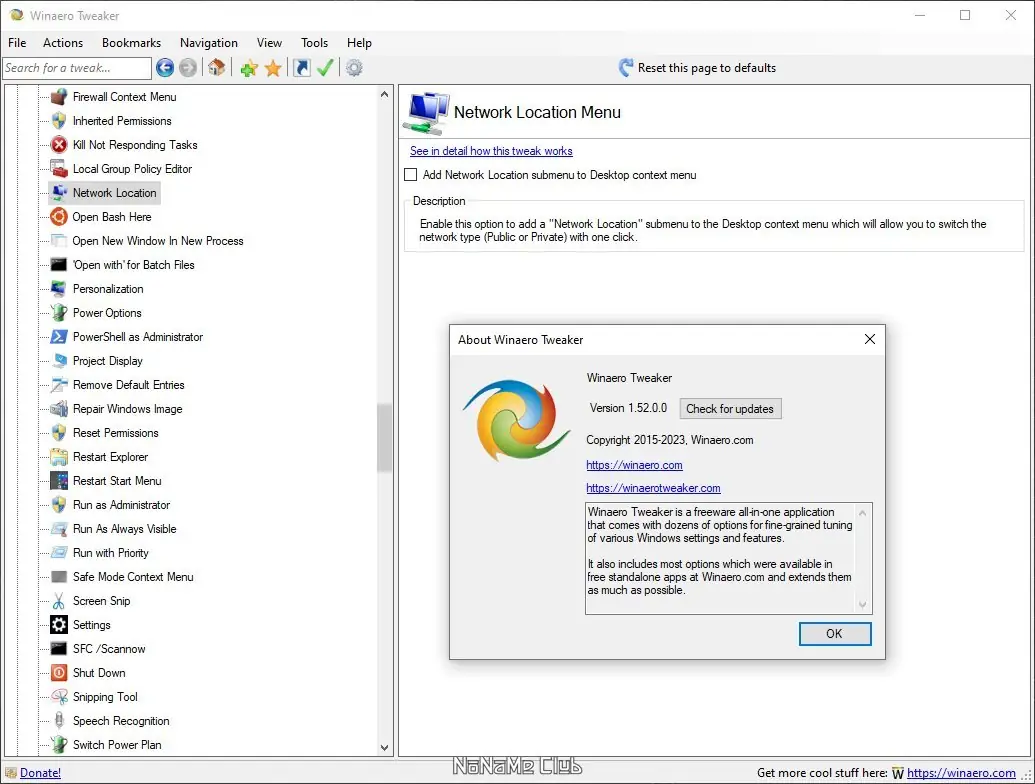1035x784 pixels.
Task: Select 'Open with' for Batch Files item
Action: (x=133, y=265)
